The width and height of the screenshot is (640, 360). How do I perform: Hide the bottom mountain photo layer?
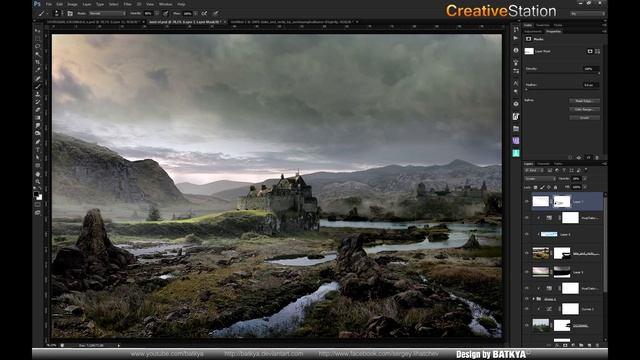[x=527, y=325]
